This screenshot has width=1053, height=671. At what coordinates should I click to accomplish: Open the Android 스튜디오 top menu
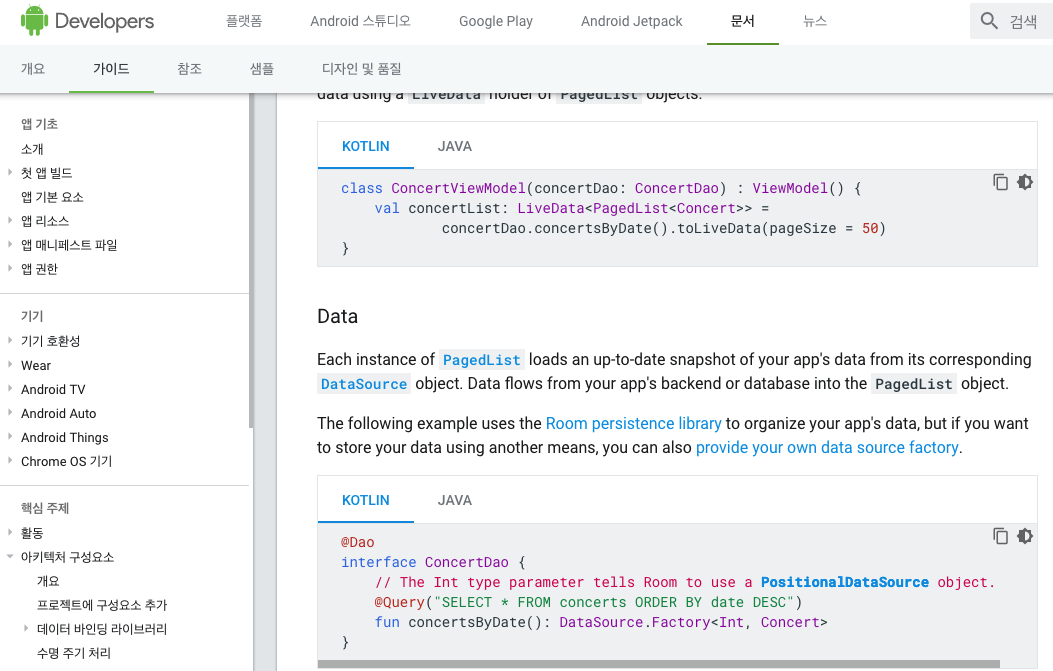(361, 21)
